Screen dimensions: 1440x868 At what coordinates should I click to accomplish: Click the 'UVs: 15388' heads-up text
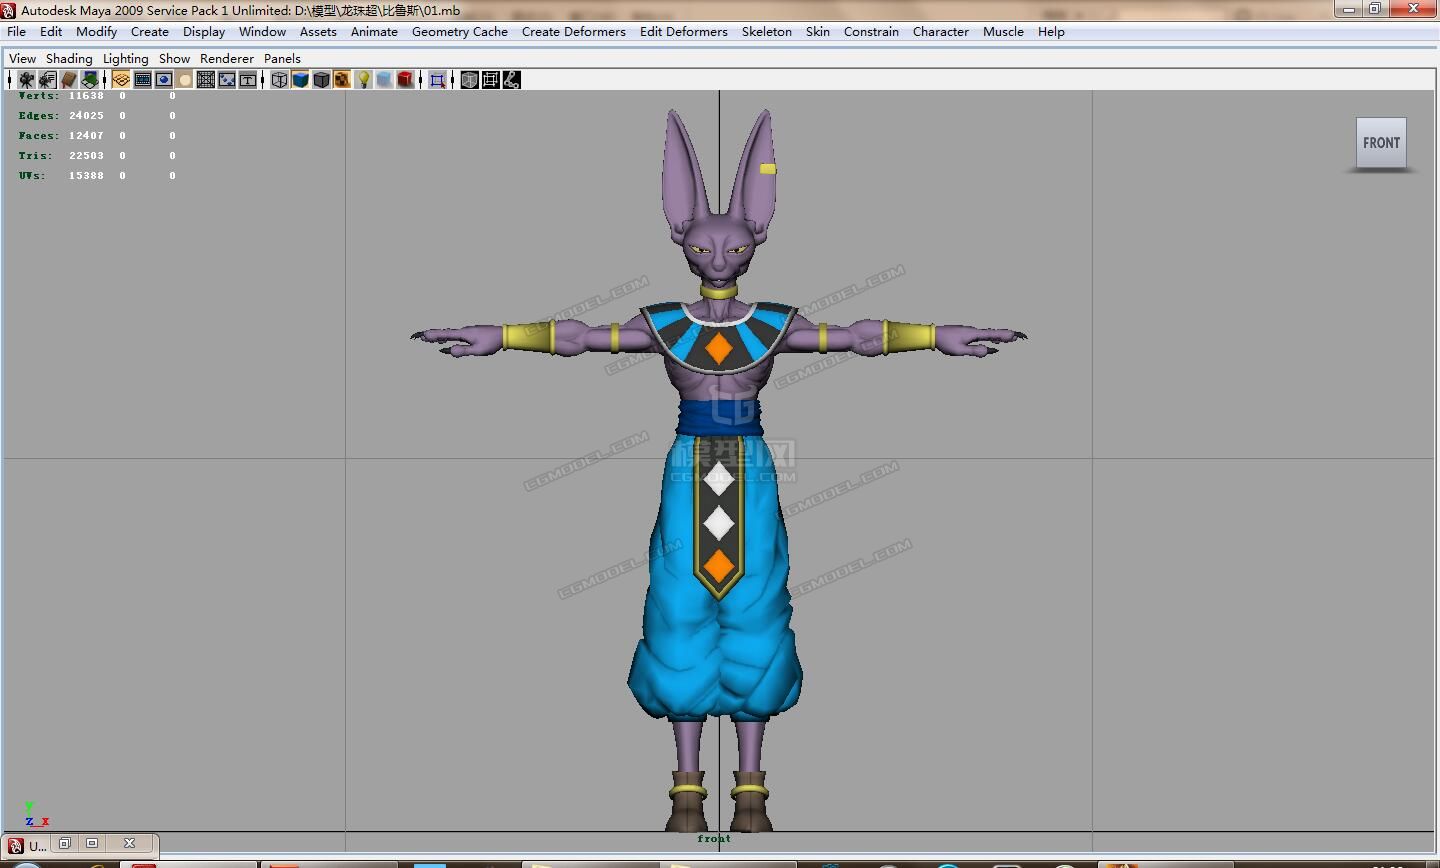coord(61,176)
